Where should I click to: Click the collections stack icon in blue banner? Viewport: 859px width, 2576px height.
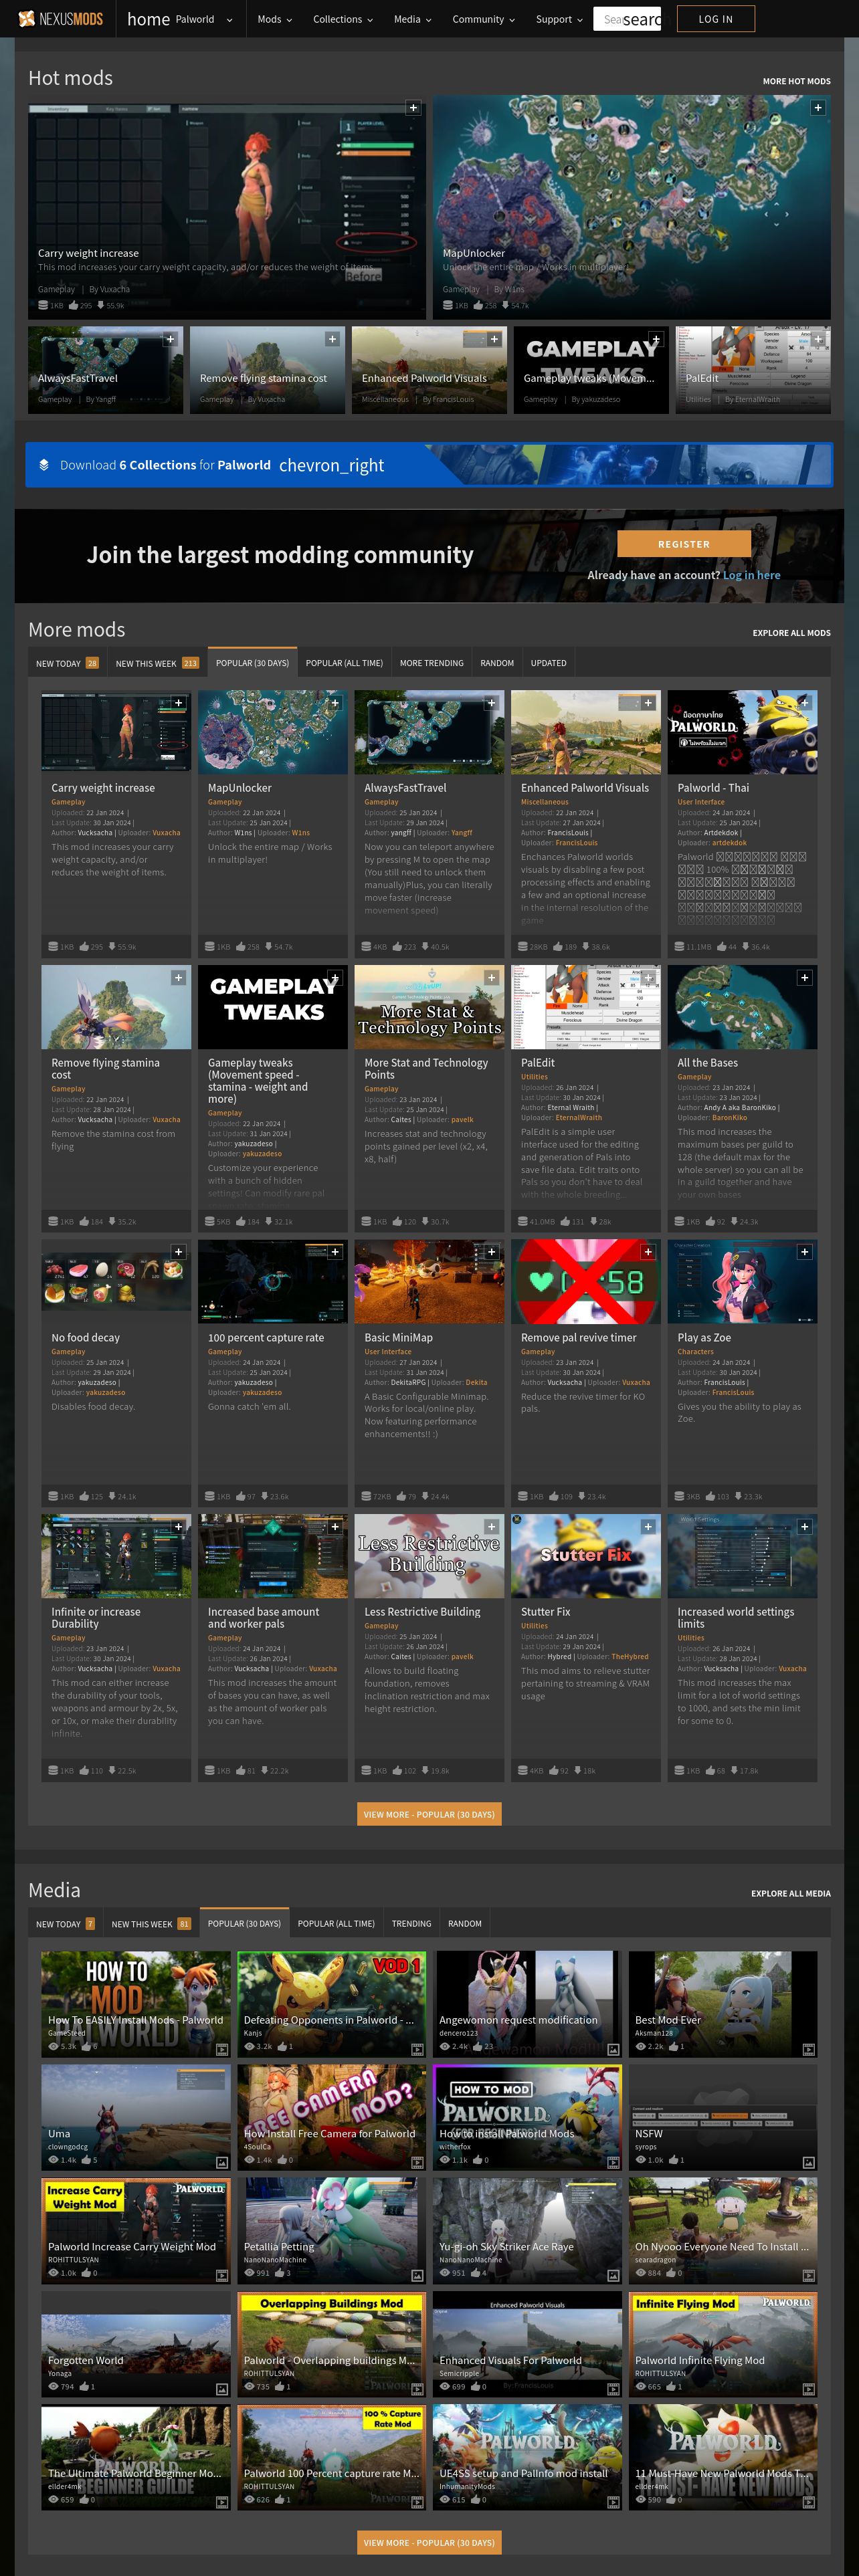coord(44,465)
